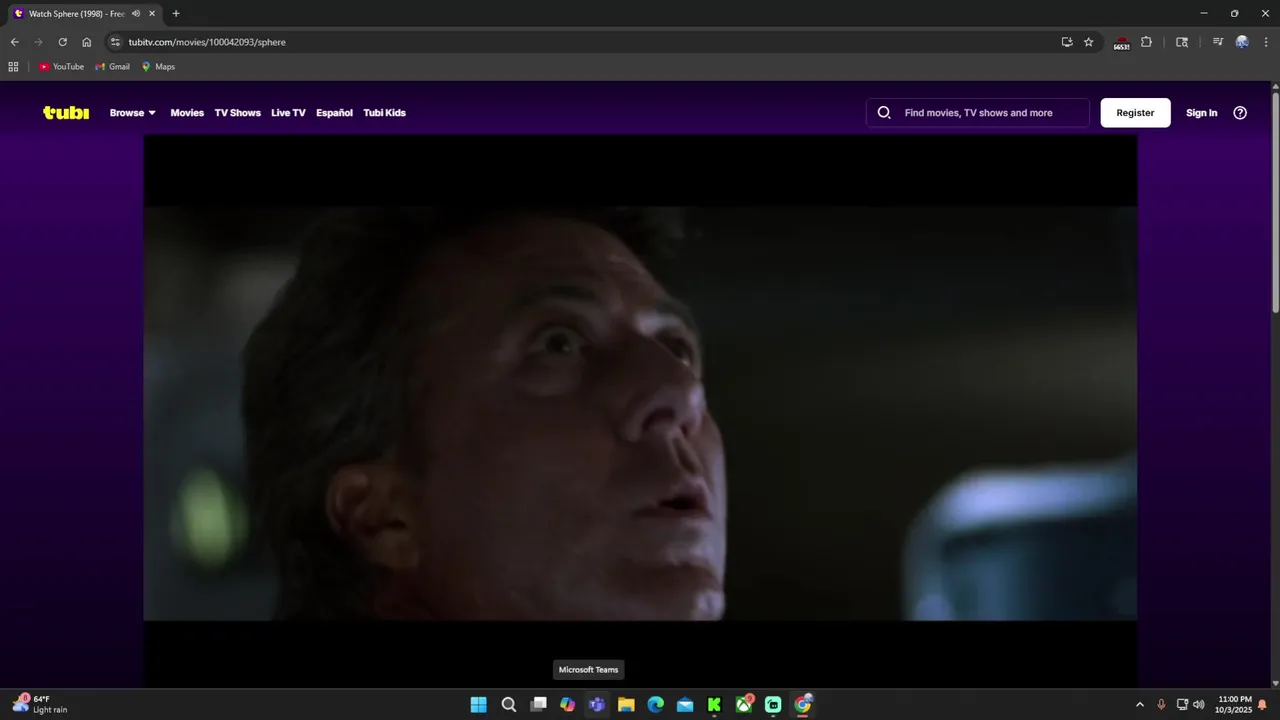This screenshot has width=1280, height=720.
Task: Open network status tray icon
Action: click(1182, 705)
